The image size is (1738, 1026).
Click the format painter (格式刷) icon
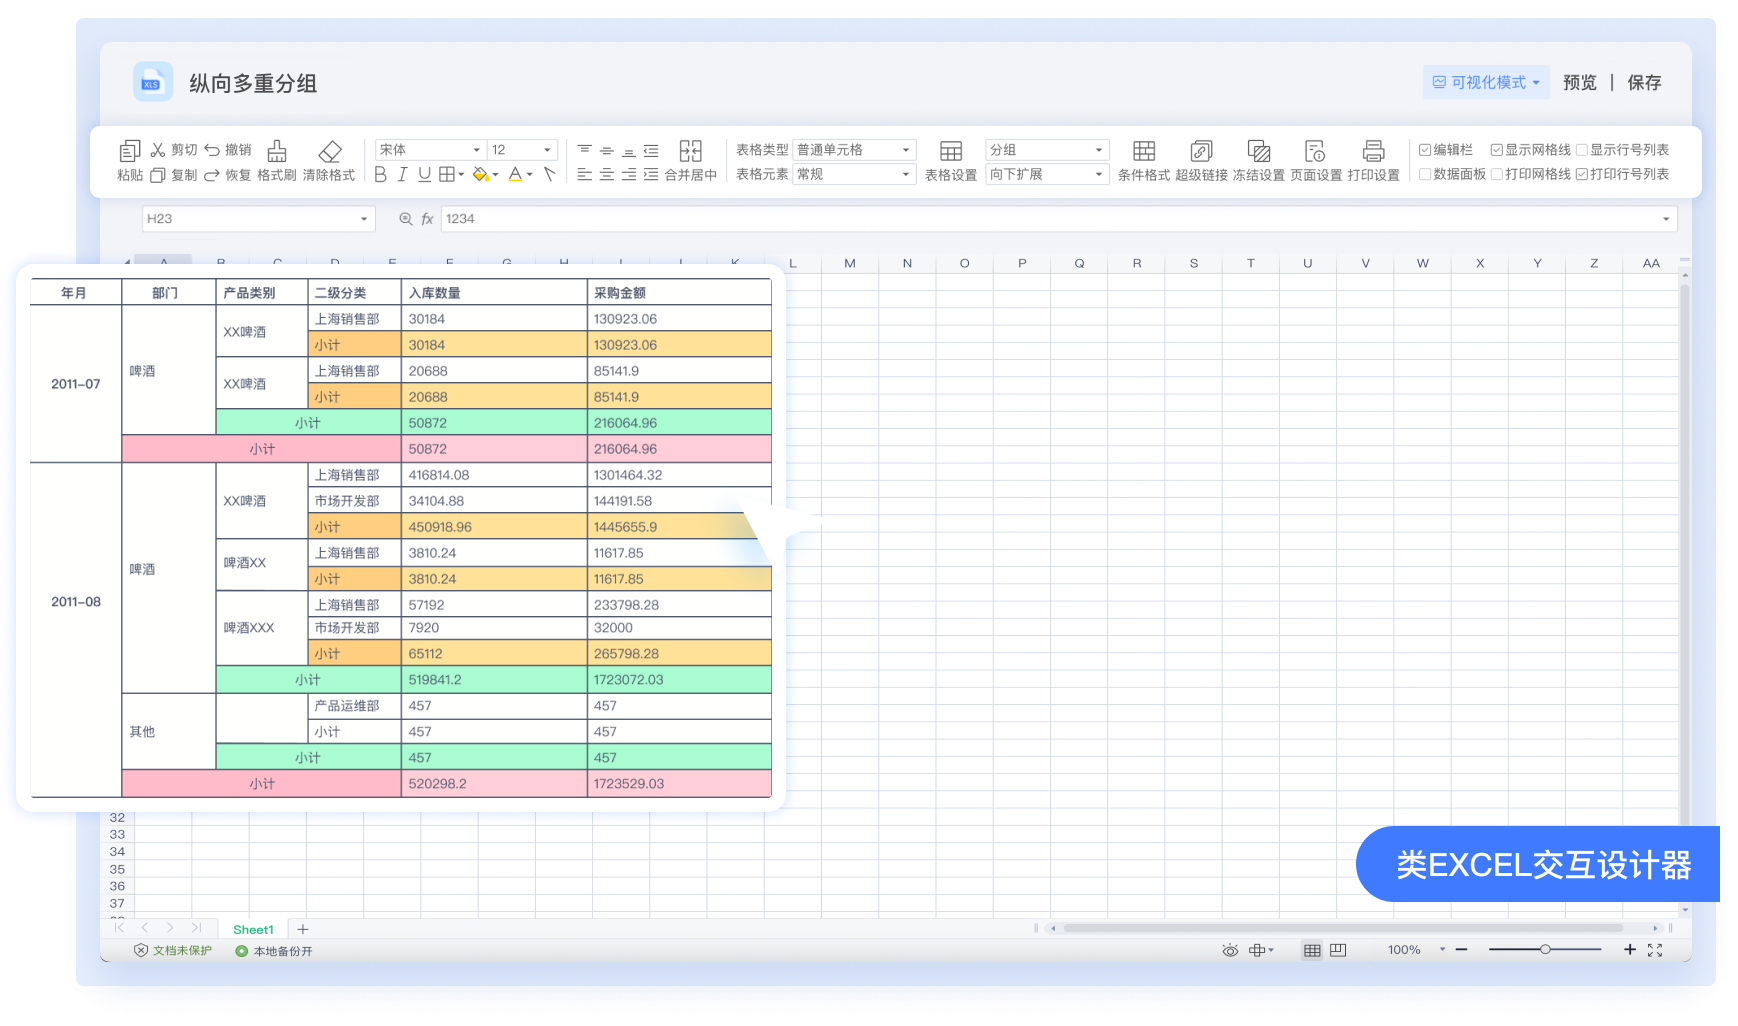(277, 151)
